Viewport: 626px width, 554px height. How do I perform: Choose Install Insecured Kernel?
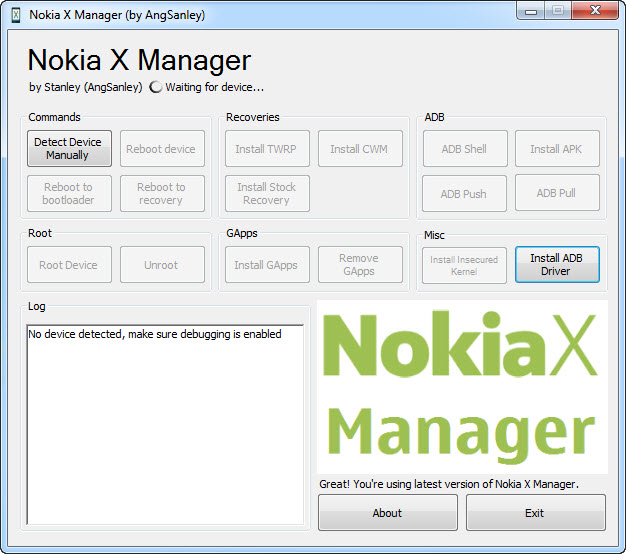pos(464,265)
